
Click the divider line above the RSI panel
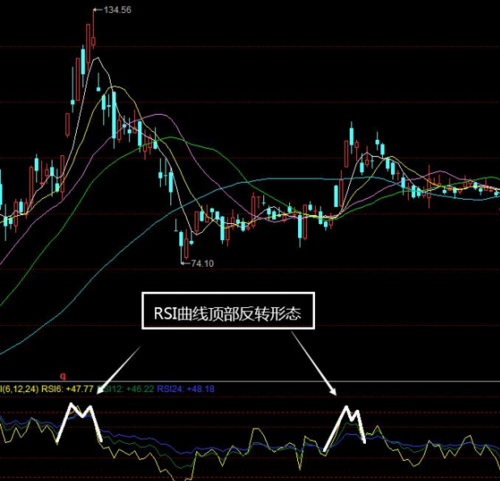pyautogui.click(x=250, y=381)
